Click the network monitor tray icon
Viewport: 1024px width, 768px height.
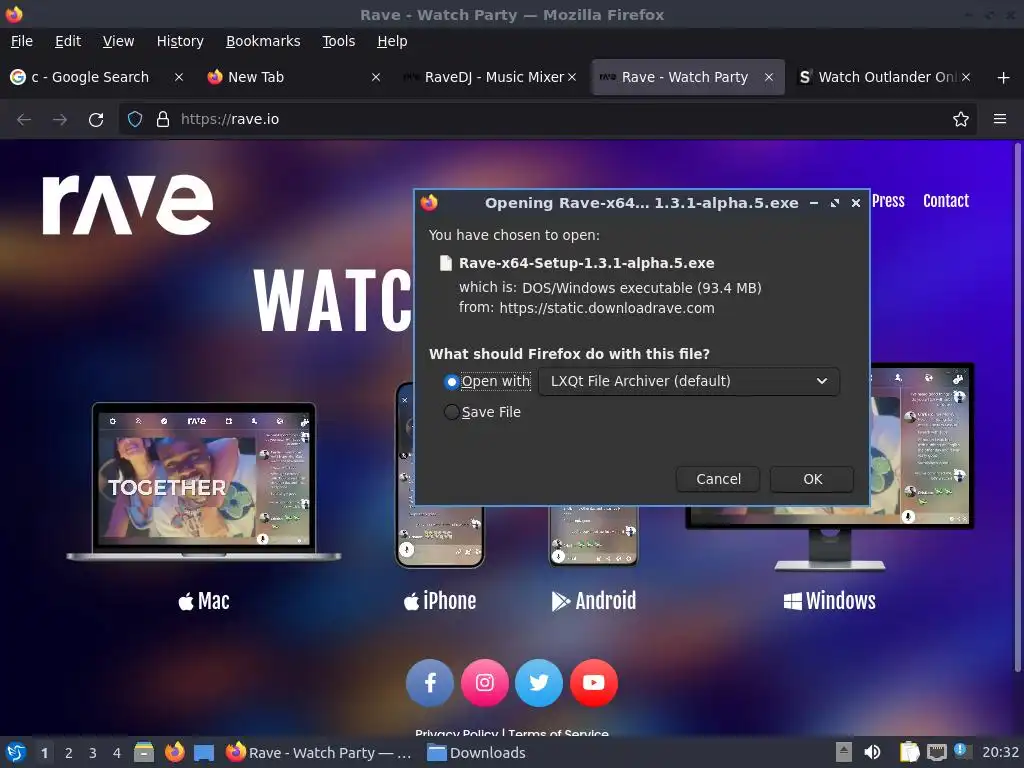click(x=936, y=753)
